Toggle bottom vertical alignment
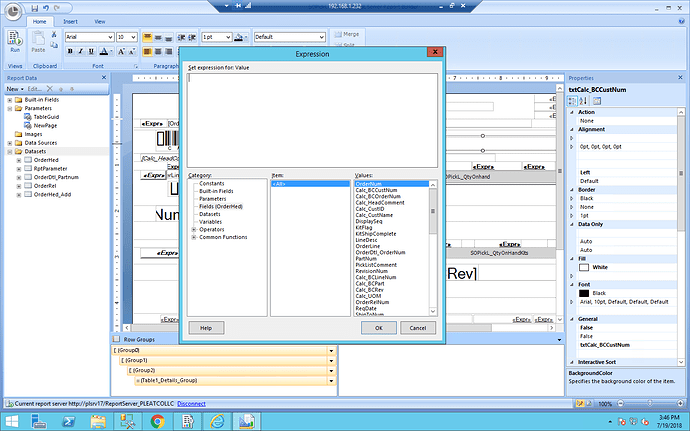 (169, 37)
